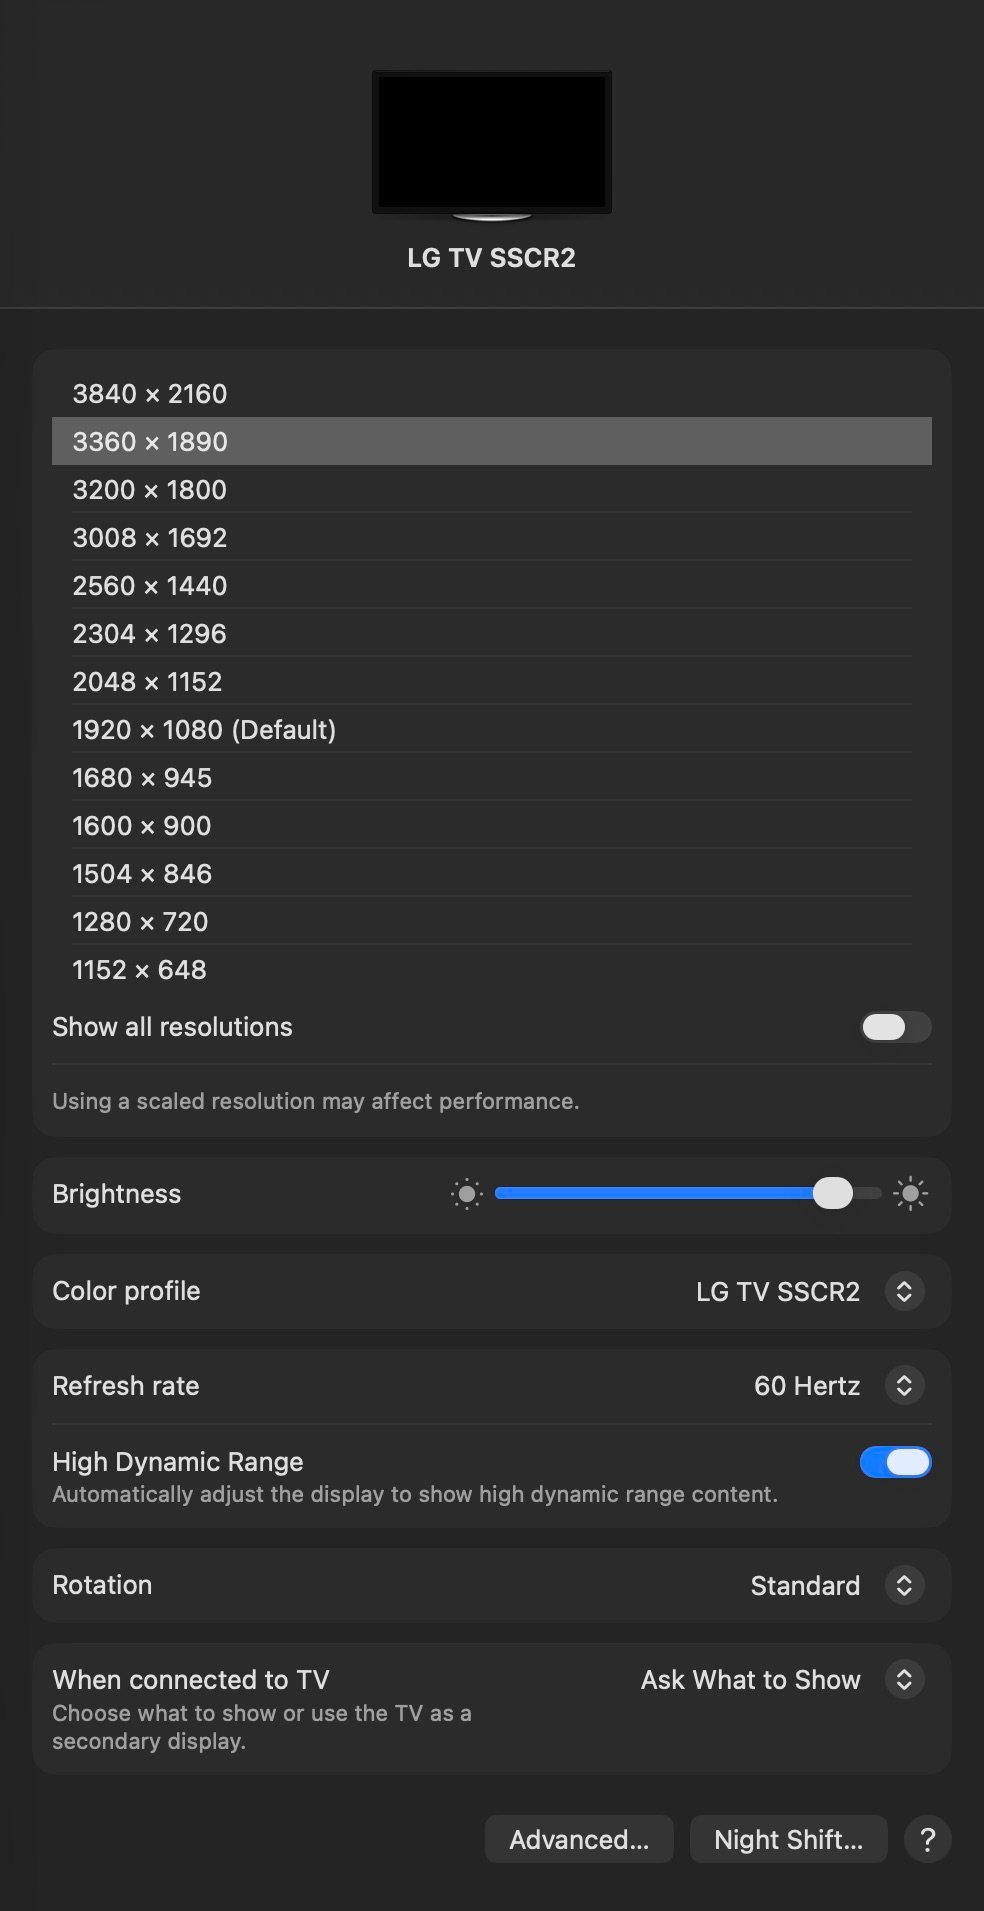This screenshot has height=1911, width=984.
Task: Pick the 1680 × 945 resolution
Action: click(x=492, y=777)
